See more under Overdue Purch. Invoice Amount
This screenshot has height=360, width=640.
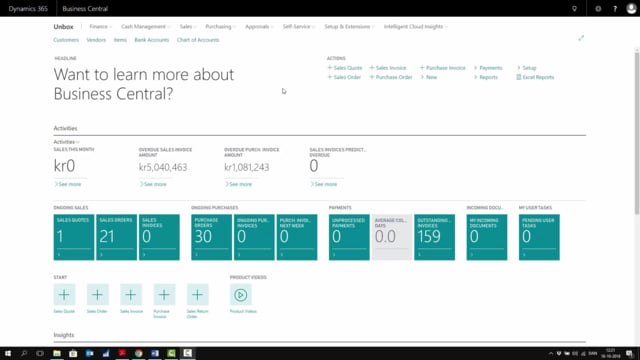pyautogui.click(x=238, y=184)
